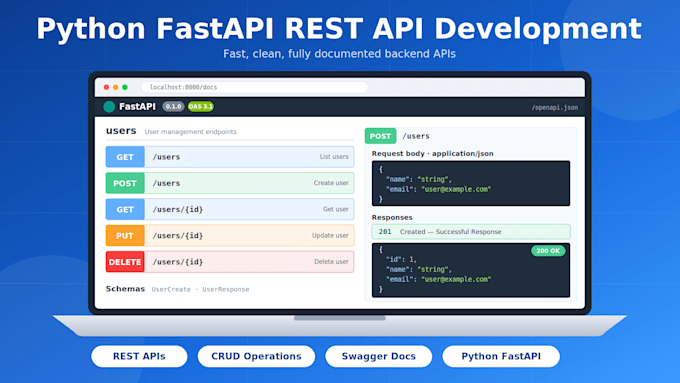Click the orange window dot in browser
The height and width of the screenshot is (383, 680).
pos(115,87)
